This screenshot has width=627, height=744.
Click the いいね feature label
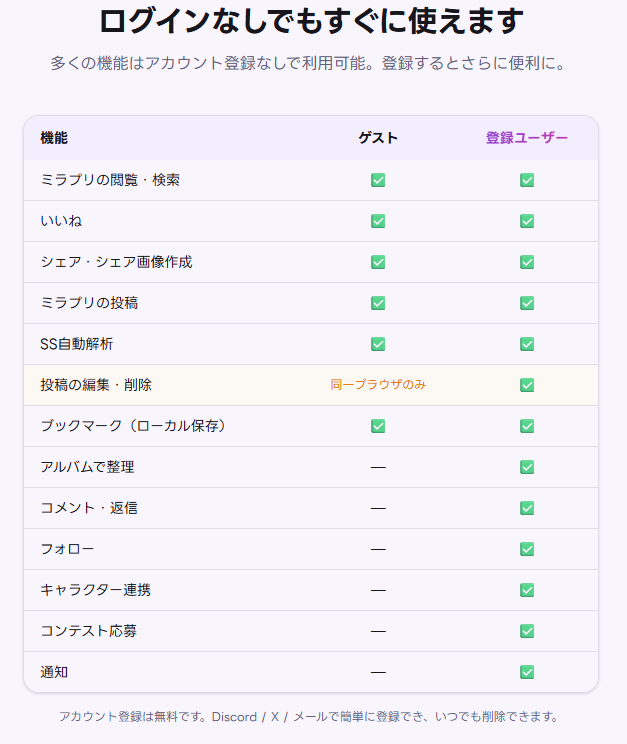(61, 221)
